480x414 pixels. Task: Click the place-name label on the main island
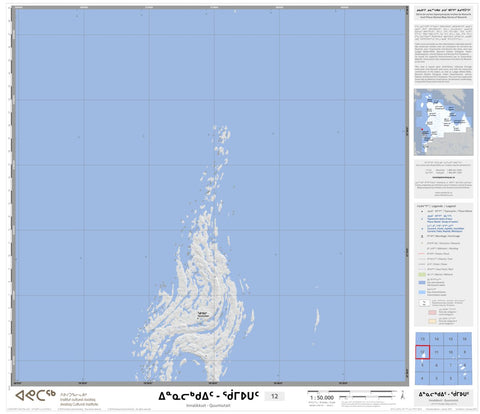tap(203, 314)
